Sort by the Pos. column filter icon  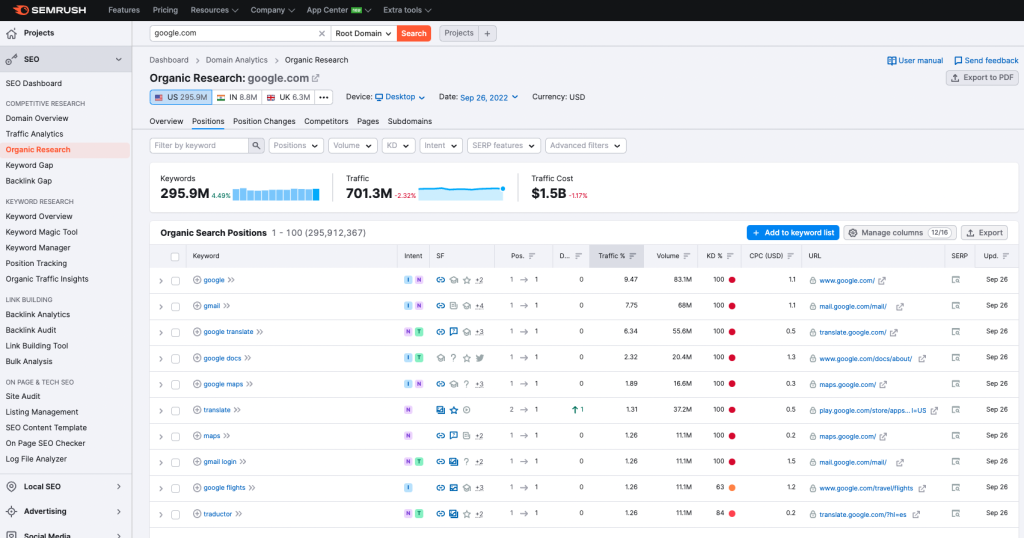(532, 256)
